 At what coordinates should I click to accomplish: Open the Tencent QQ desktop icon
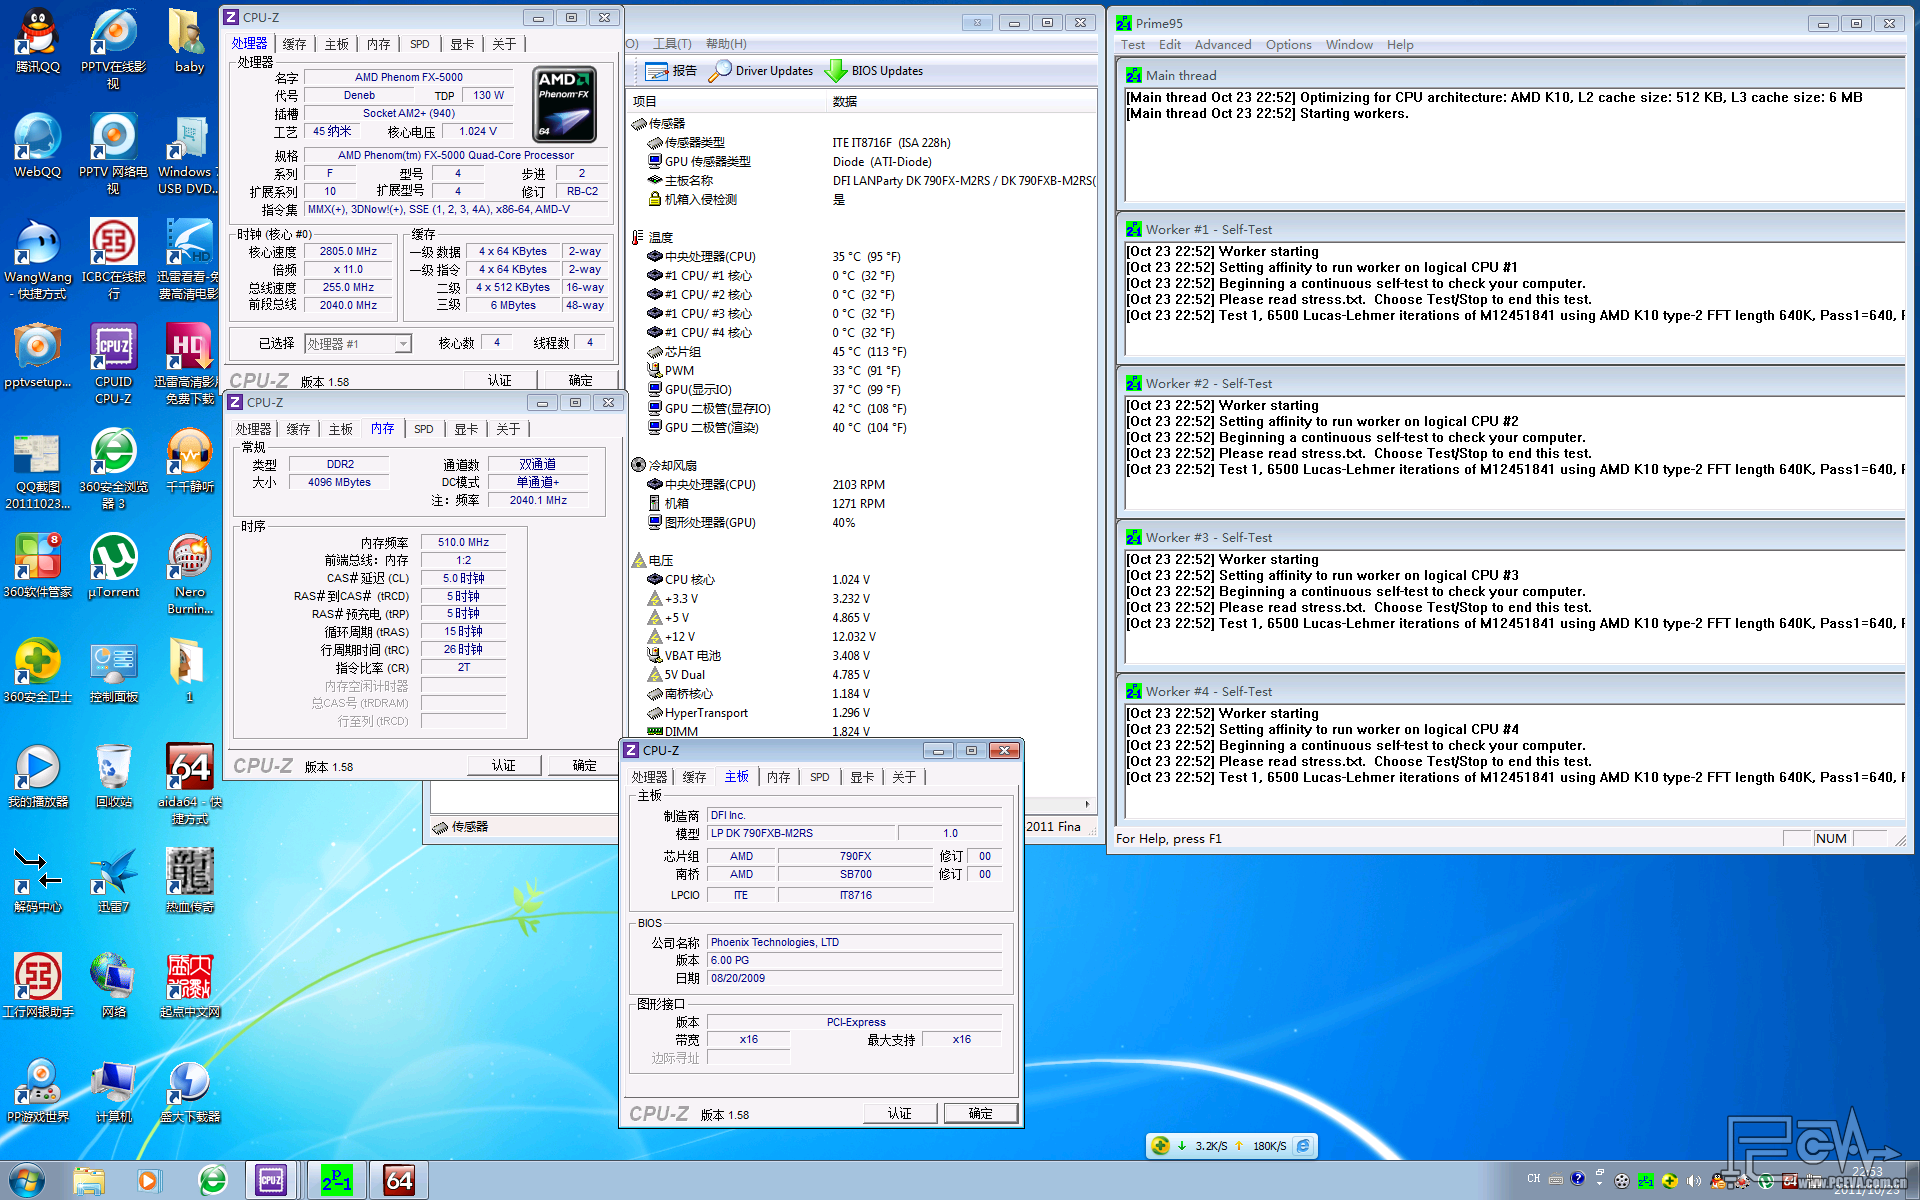[38, 42]
